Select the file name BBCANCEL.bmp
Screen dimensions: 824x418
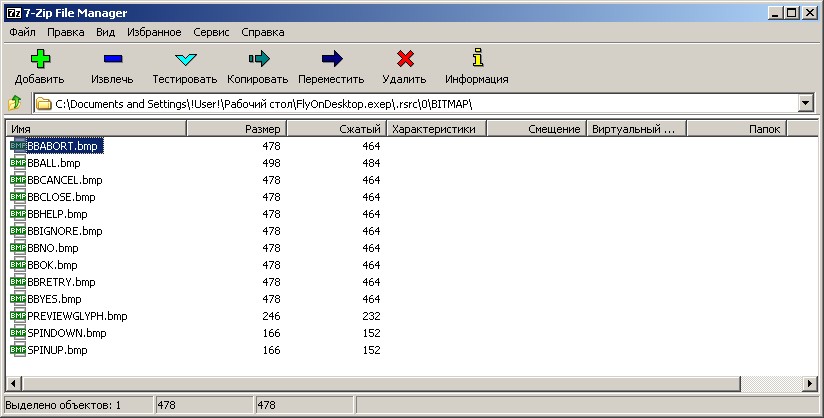pyautogui.click(x=65, y=180)
